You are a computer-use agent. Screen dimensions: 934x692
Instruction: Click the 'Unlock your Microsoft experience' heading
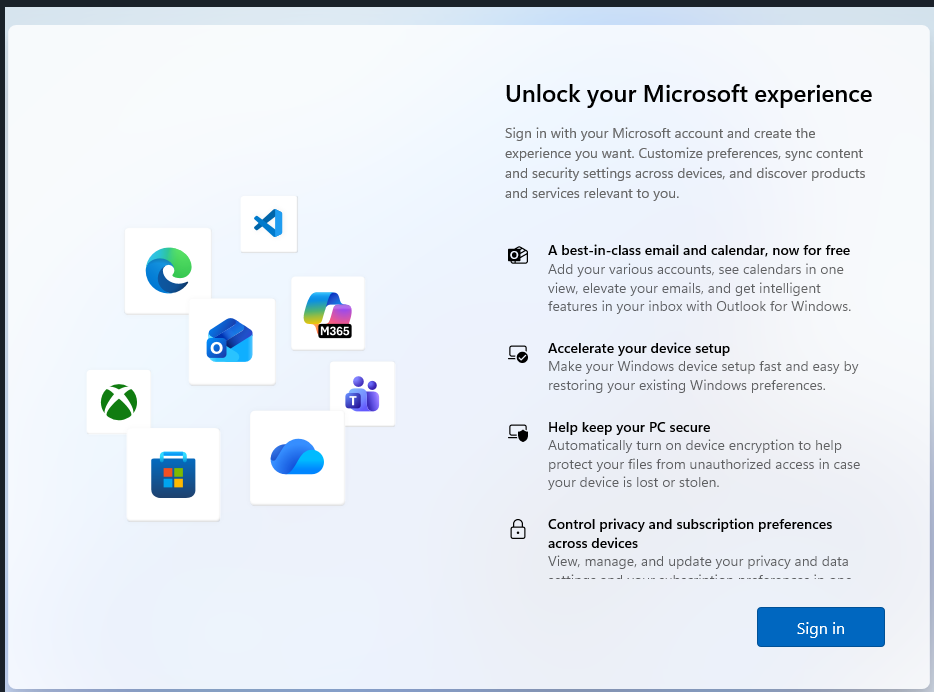click(688, 94)
